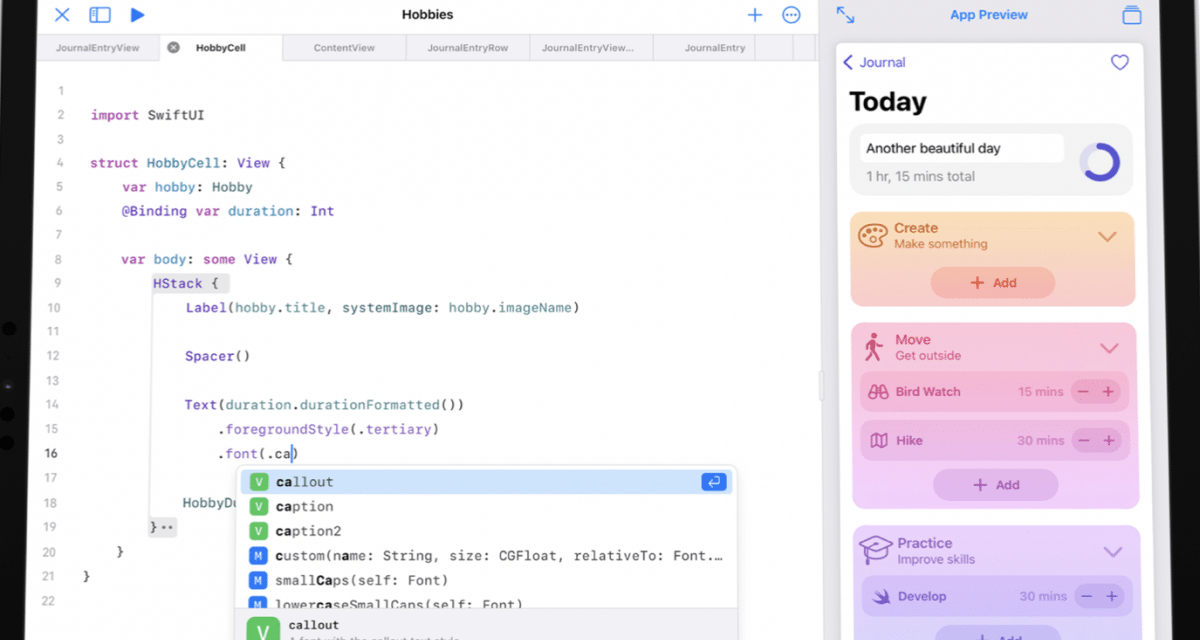Select caption2 from the autocomplete list

(305, 530)
